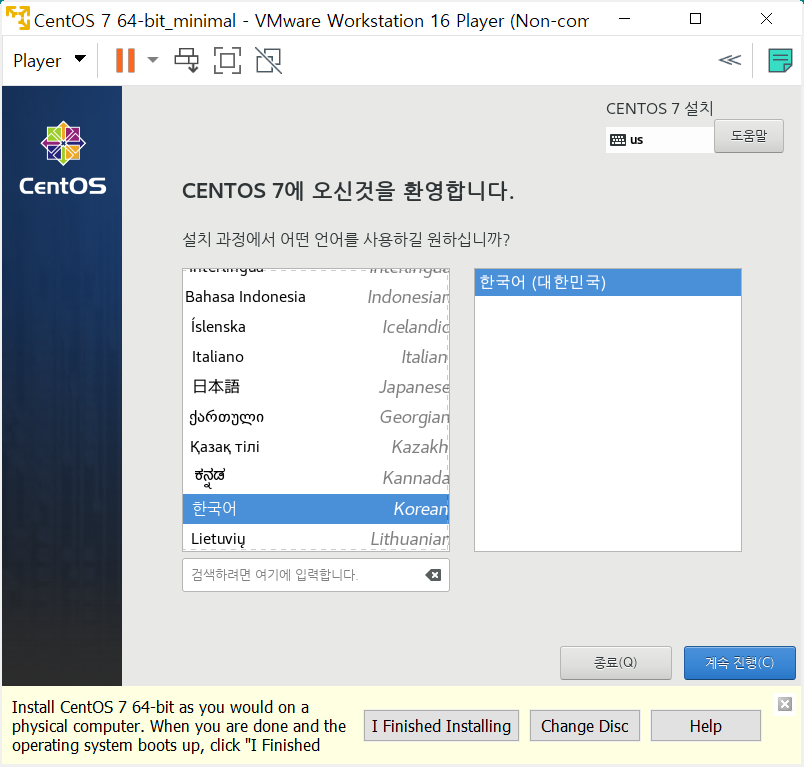Dismiss the install hint bar

coord(785,704)
